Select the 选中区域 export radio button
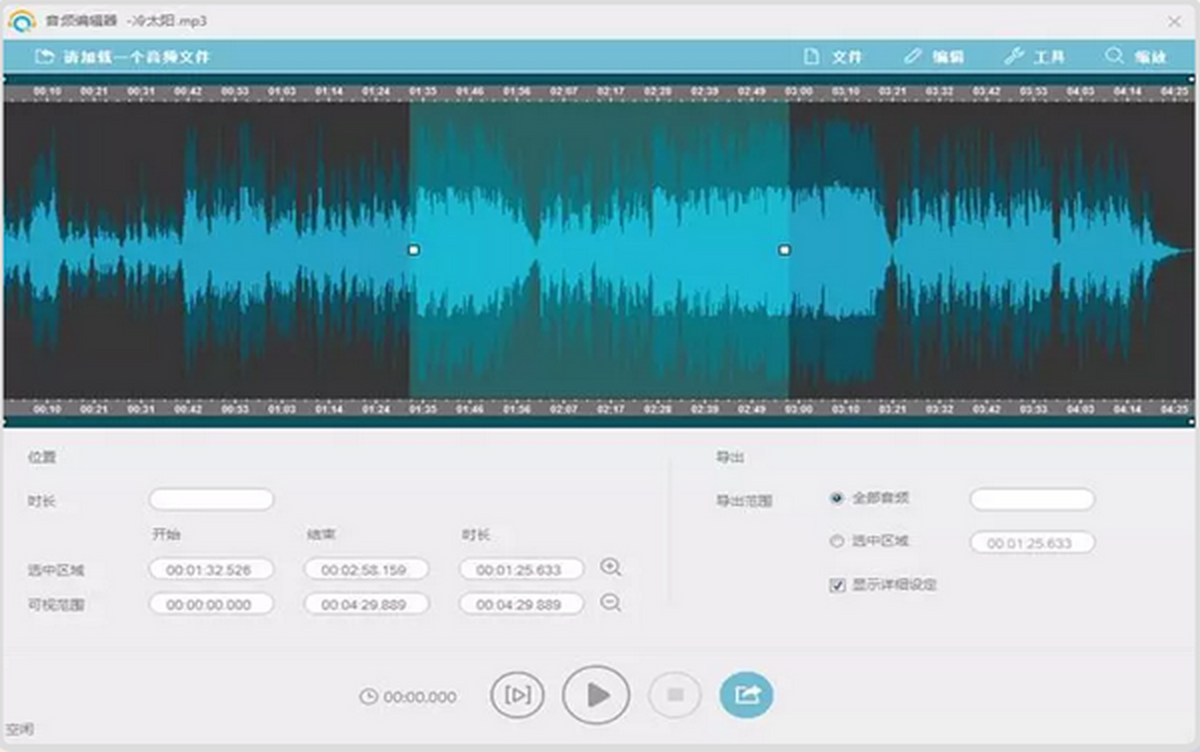Image resolution: width=1200 pixels, height=752 pixels. click(837, 541)
